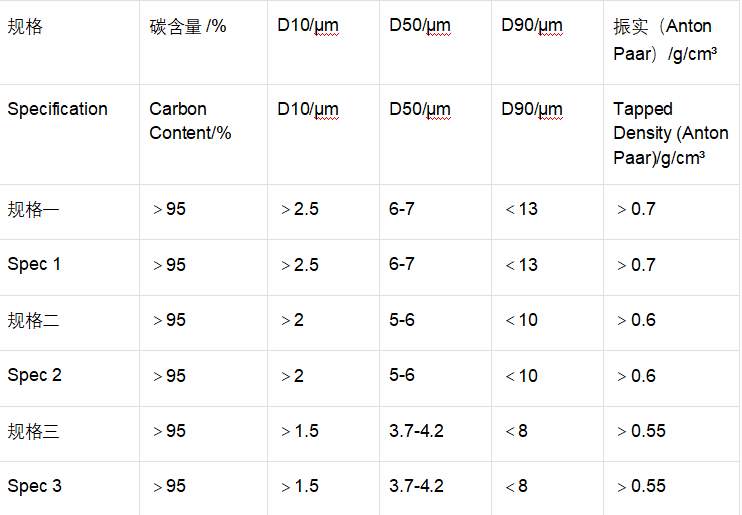Select the Spec 3 row label
The image size is (742, 515).
[x=34, y=487]
